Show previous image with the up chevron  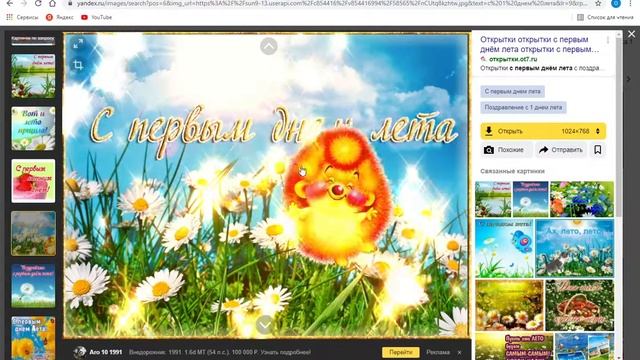coord(269,46)
